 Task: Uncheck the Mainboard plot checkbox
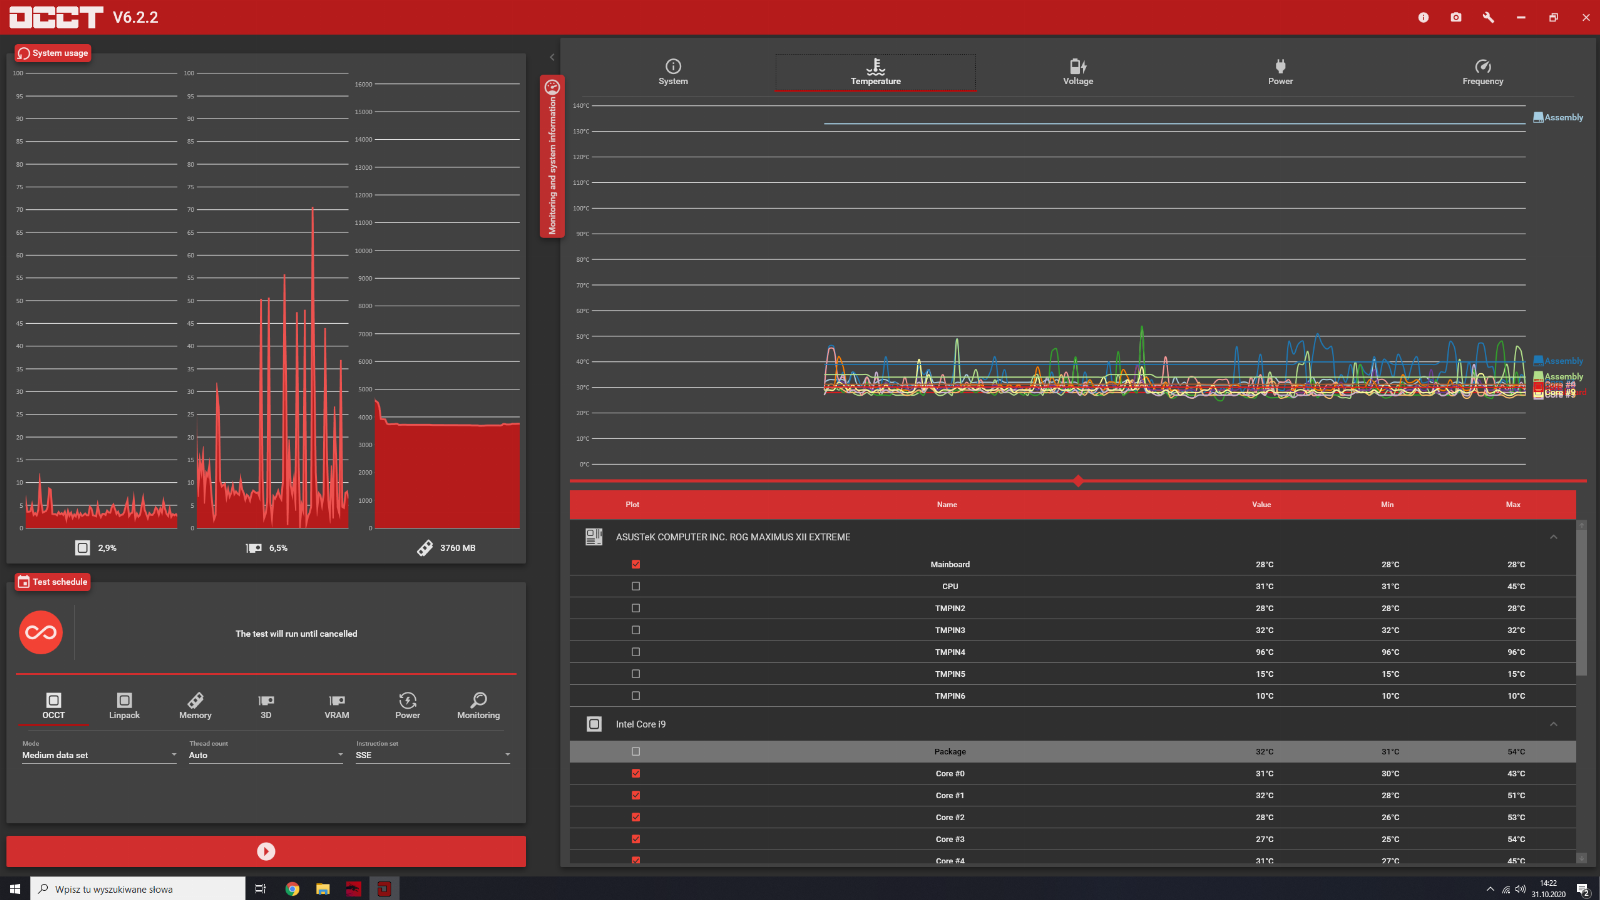636,564
